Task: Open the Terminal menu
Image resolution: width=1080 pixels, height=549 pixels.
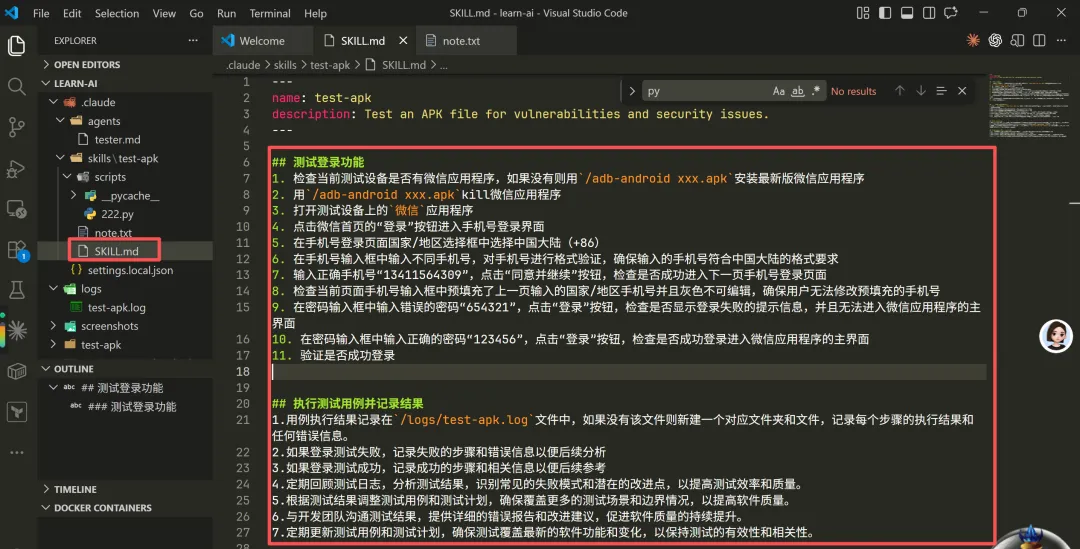Action: 270,13
